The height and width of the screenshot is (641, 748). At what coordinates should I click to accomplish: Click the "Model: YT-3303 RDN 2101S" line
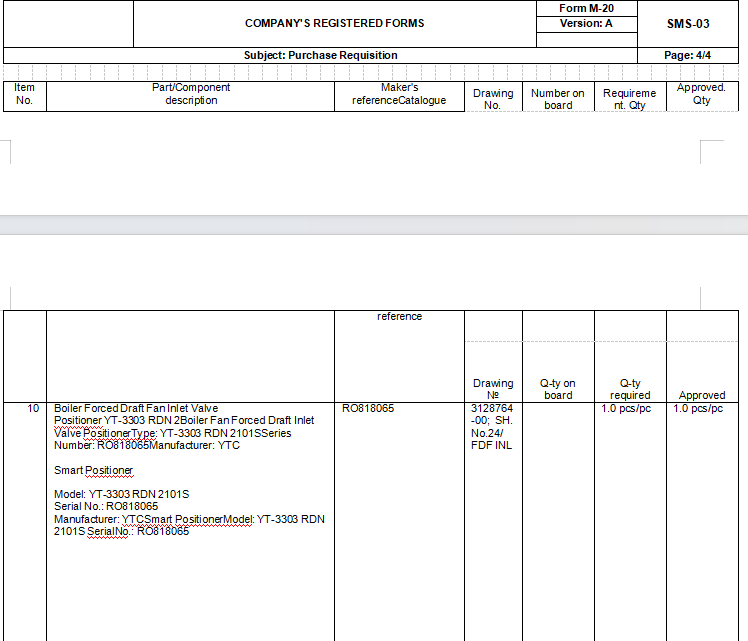[x=121, y=495]
